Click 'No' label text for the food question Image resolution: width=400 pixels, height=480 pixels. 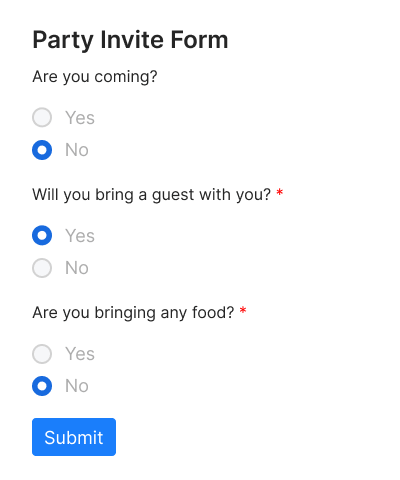77,386
